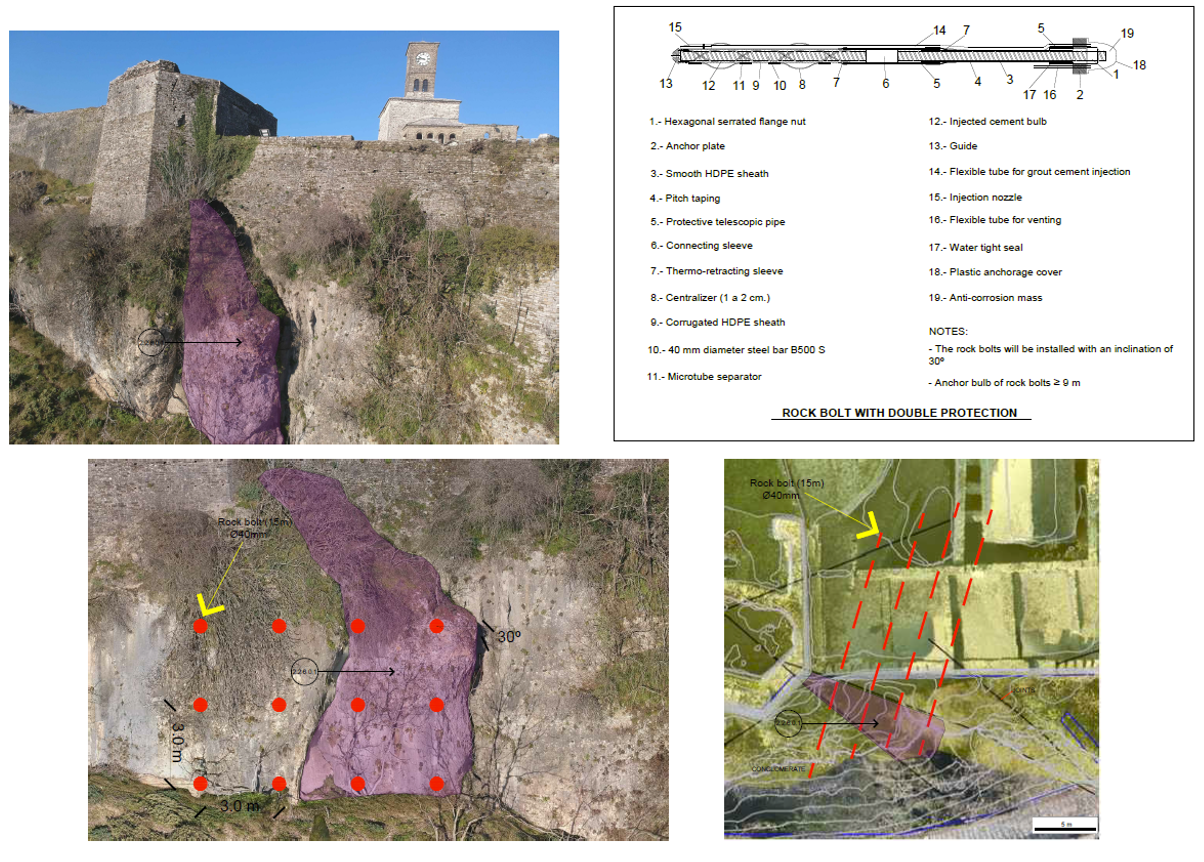Click the circled marker on the cliff elevation photo
This screenshot has width=1204, height=862.
304,671
